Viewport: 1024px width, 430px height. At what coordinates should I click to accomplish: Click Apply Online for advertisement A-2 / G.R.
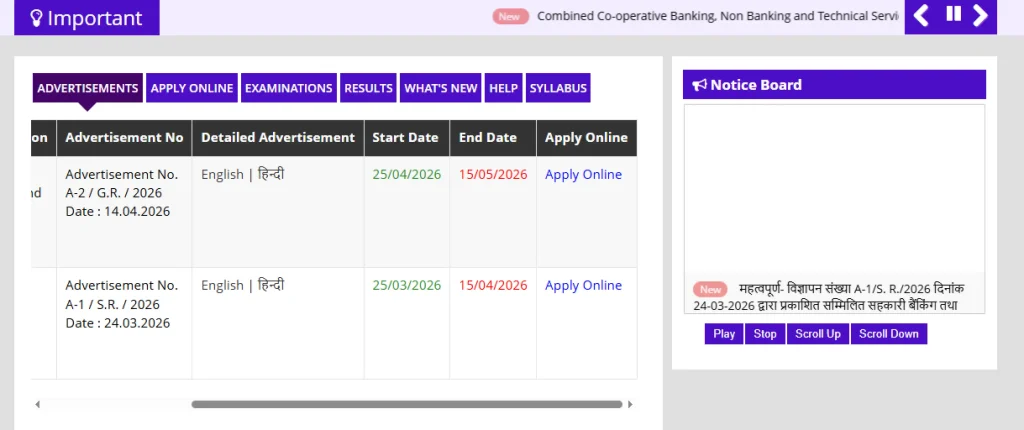tap(583, 175)
